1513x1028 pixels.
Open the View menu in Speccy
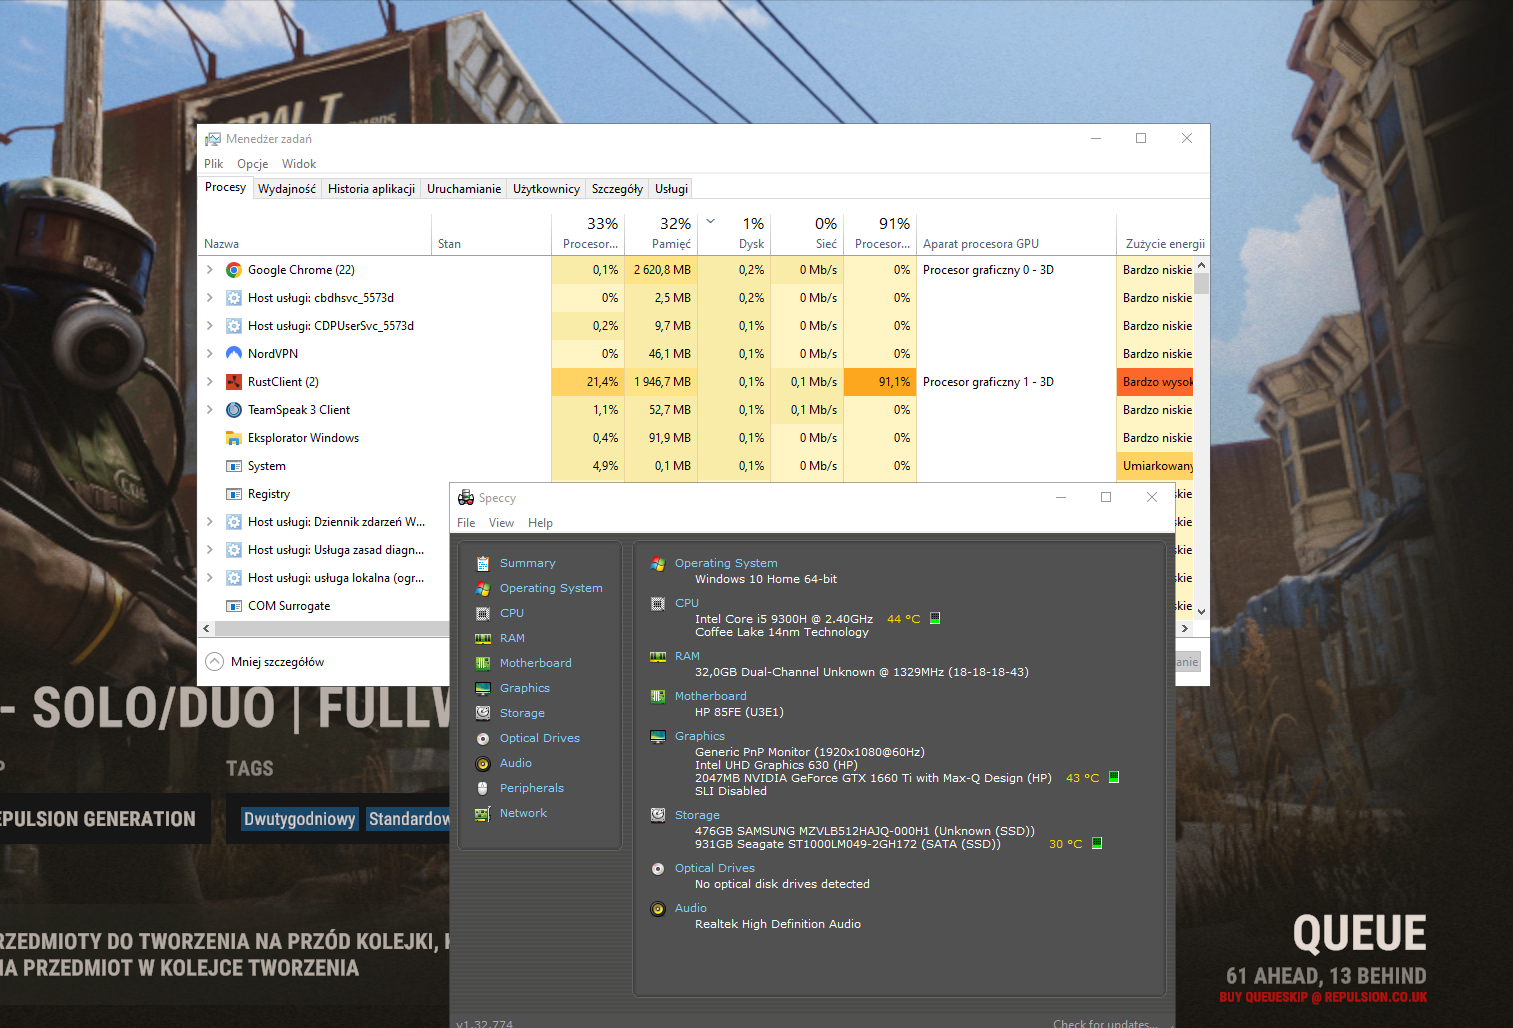(501, 522)
